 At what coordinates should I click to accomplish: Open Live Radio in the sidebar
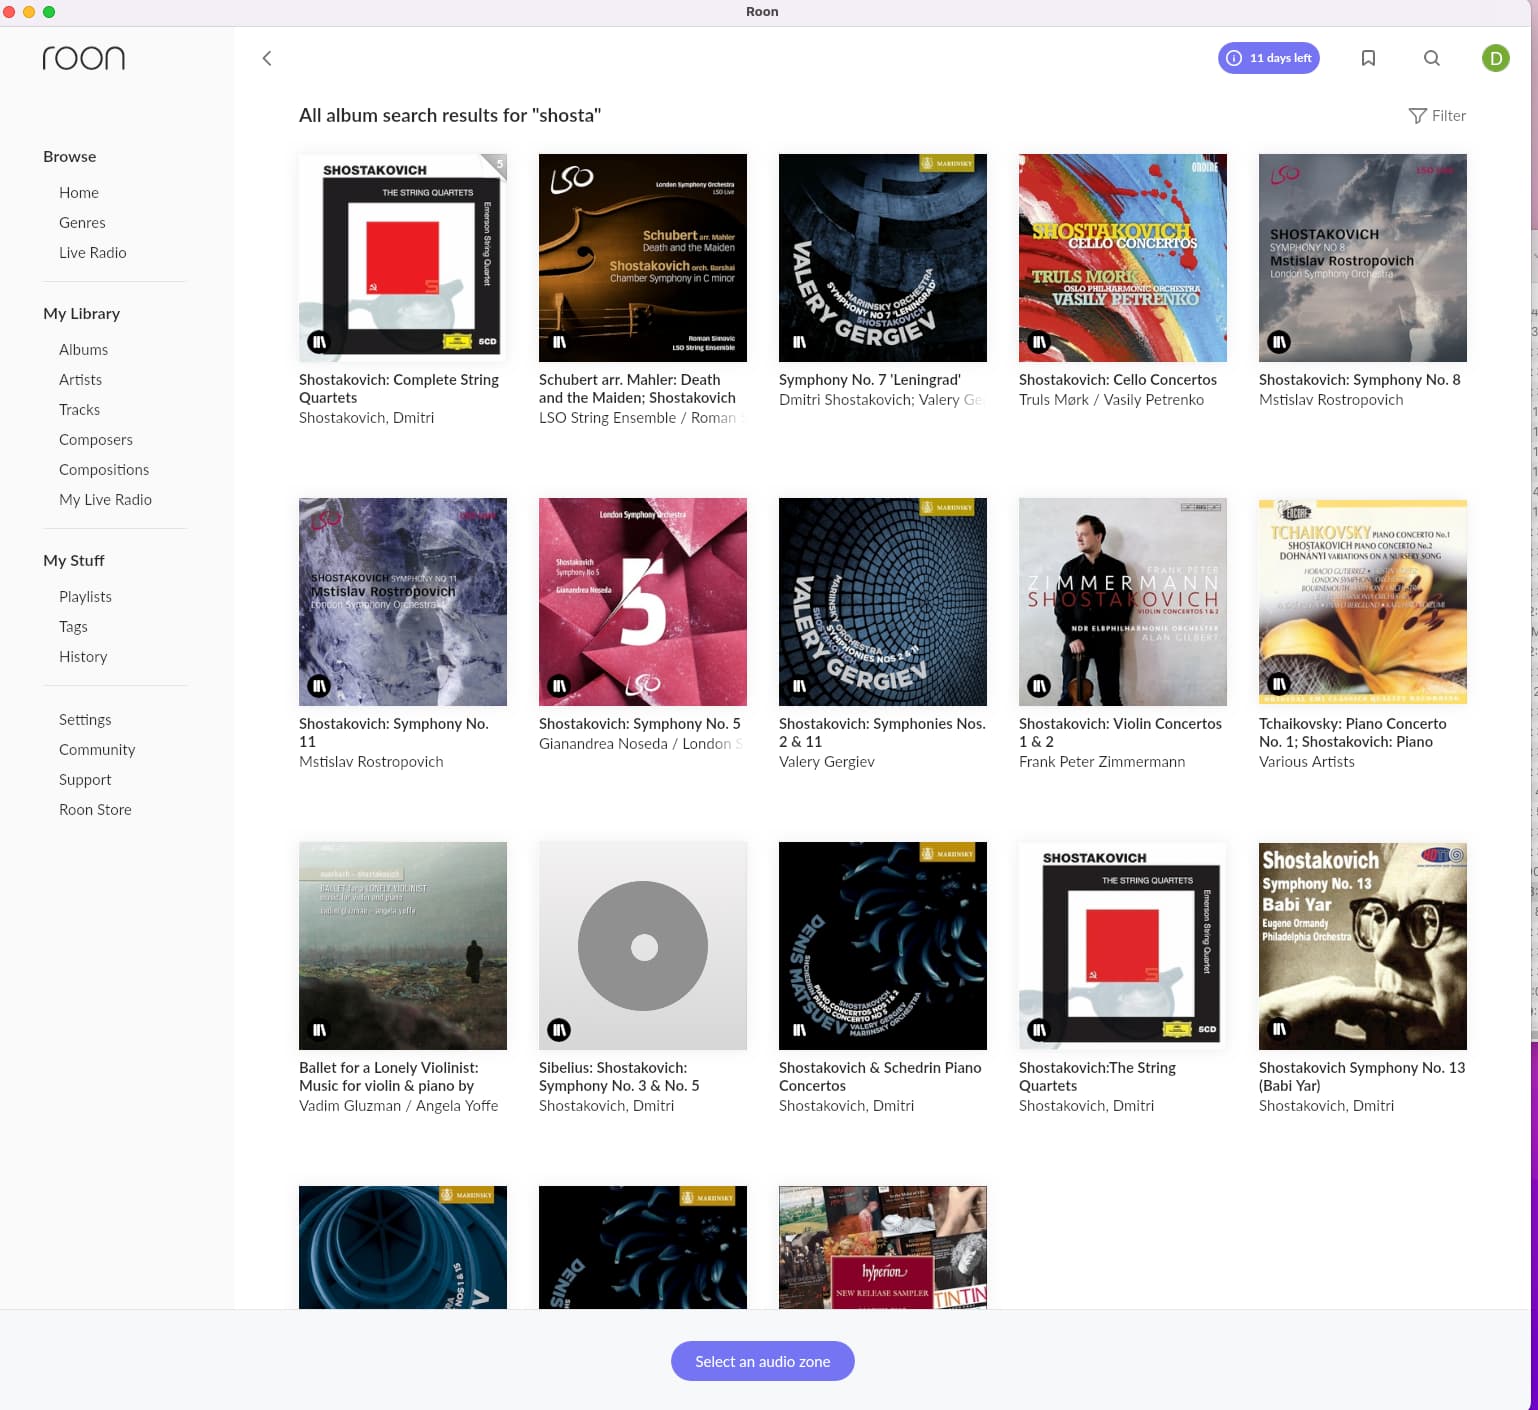93,253
